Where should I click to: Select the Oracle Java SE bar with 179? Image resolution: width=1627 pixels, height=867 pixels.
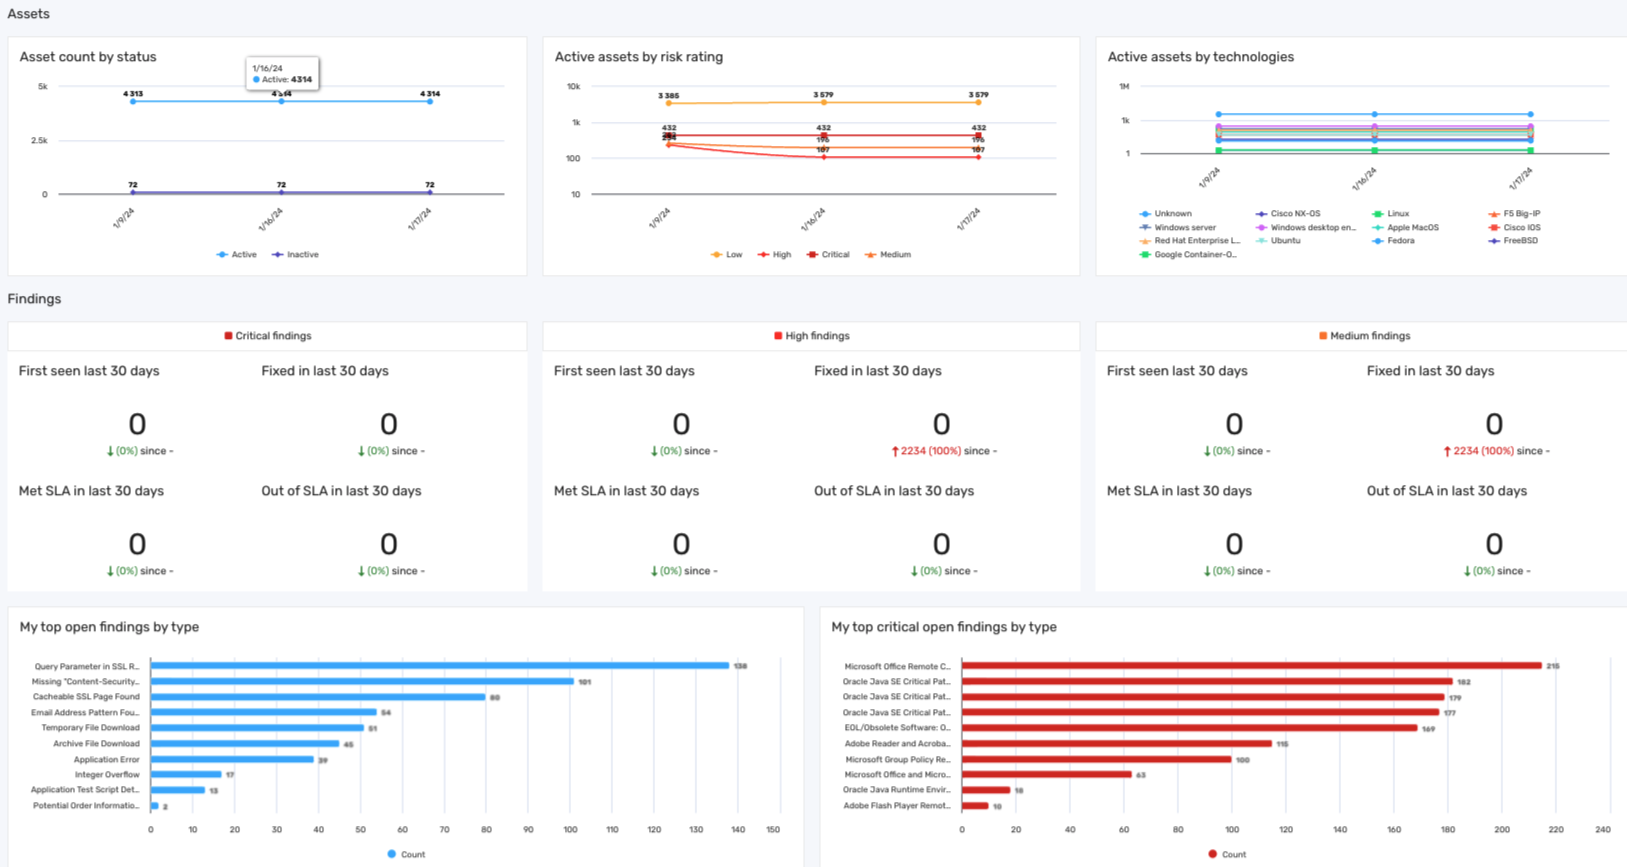click(x=1203, y=697)
